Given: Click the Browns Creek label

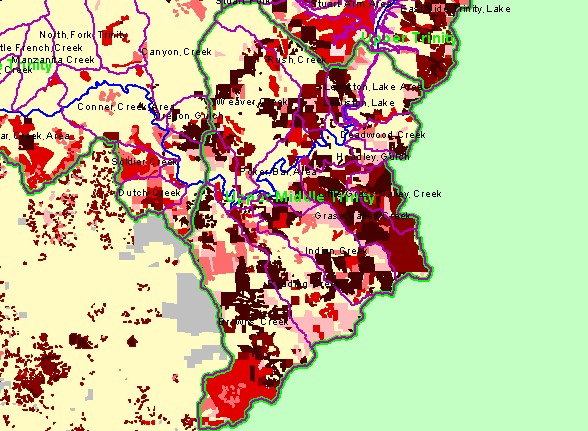Looking at the screenshot, I should click(254, 321).
